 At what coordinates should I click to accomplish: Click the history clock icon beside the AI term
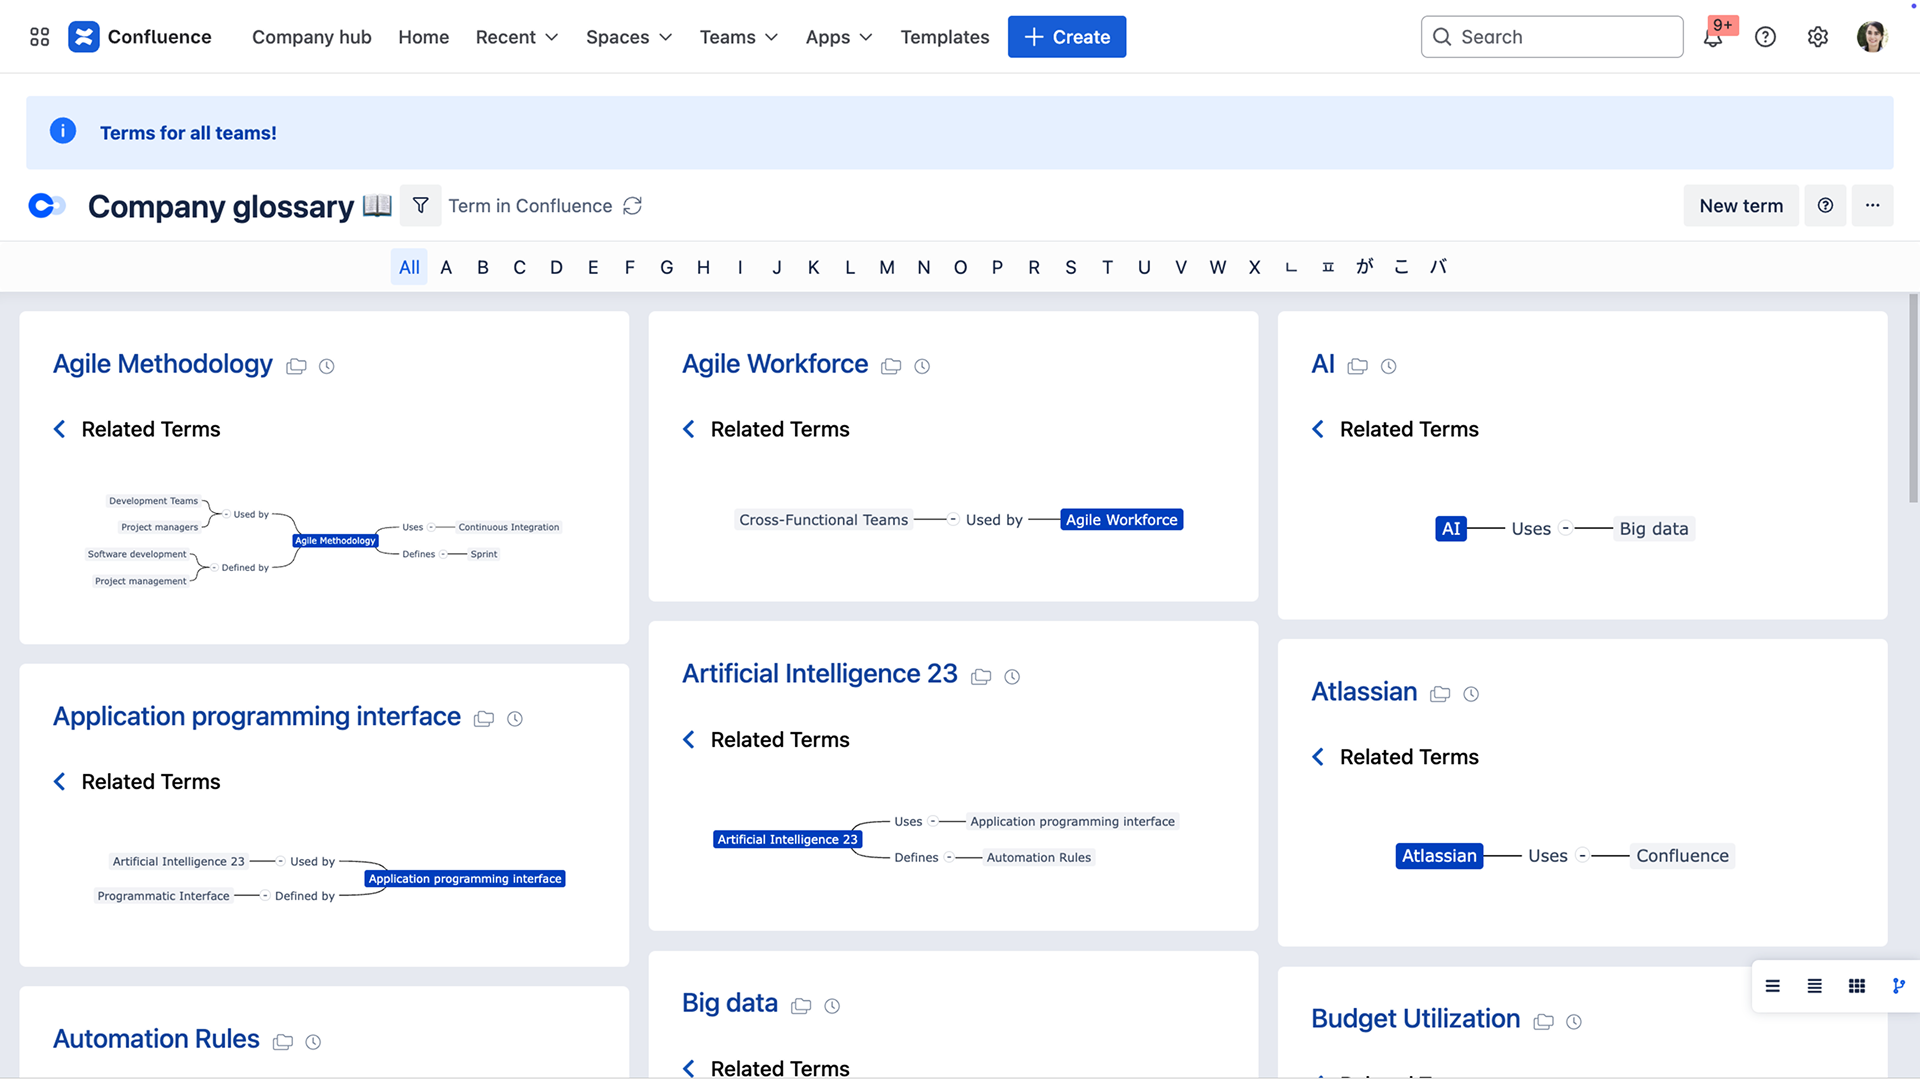[x=1388, y=366]
